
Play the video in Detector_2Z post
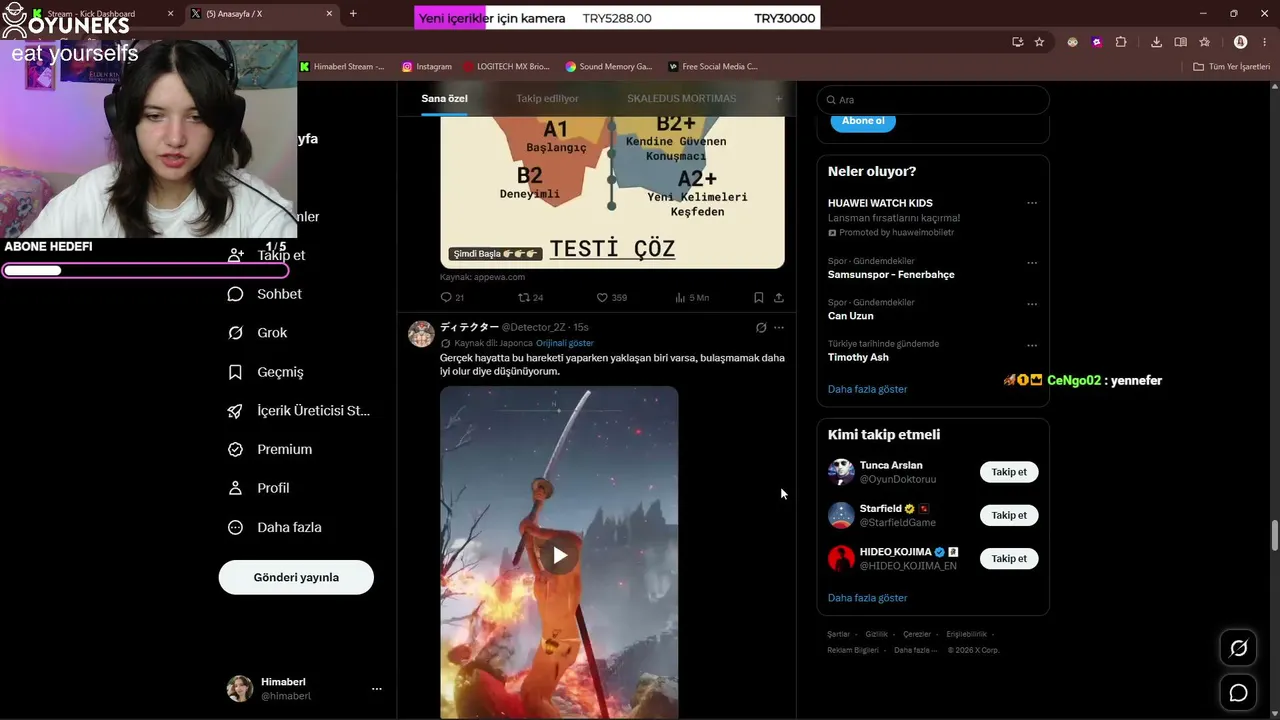pyautogui.click(x=559, y=555)
